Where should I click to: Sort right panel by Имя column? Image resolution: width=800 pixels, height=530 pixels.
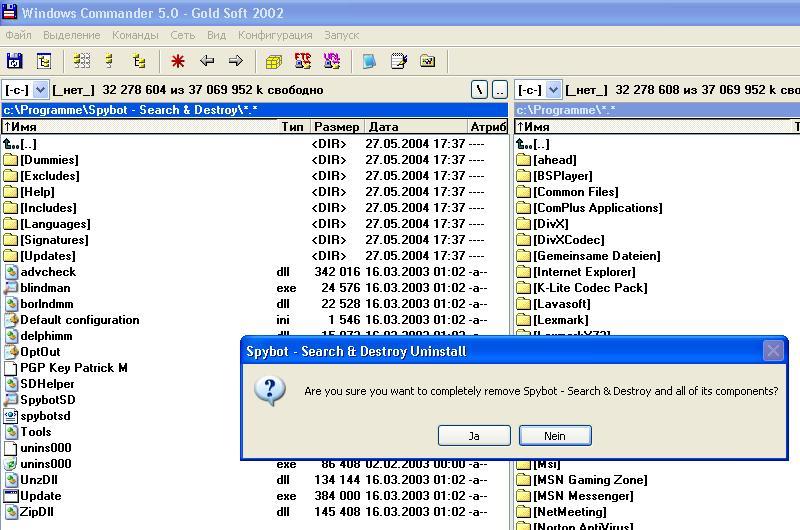click(x=653, y=127)
